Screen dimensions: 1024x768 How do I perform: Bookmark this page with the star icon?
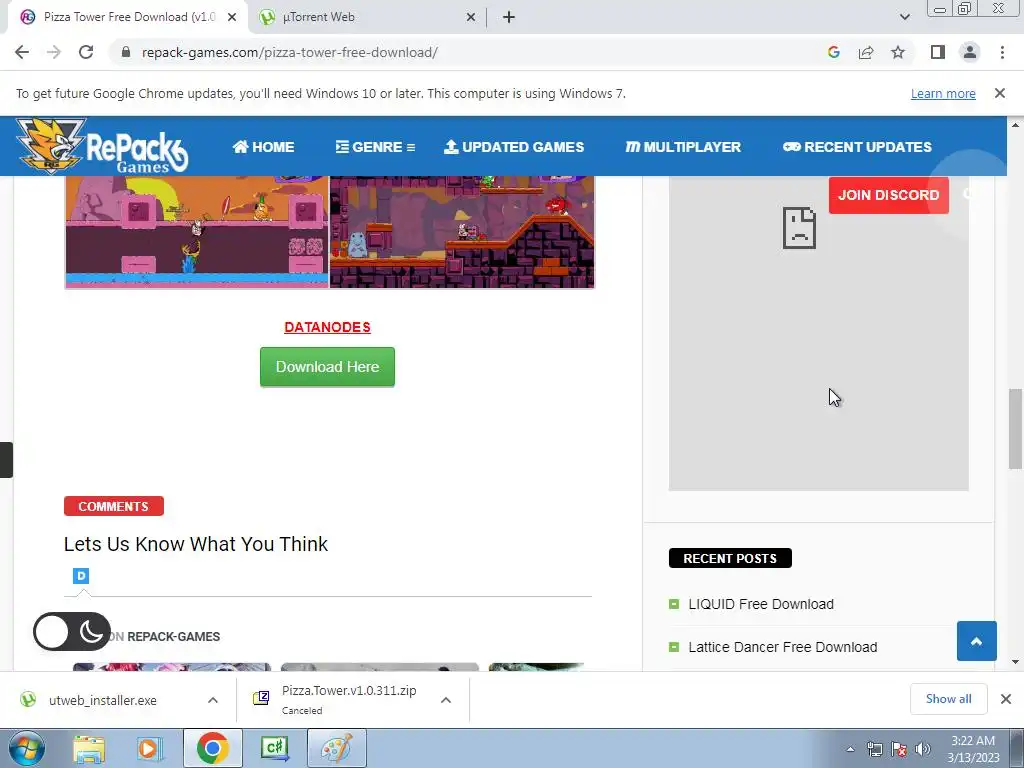coord(898,52)
